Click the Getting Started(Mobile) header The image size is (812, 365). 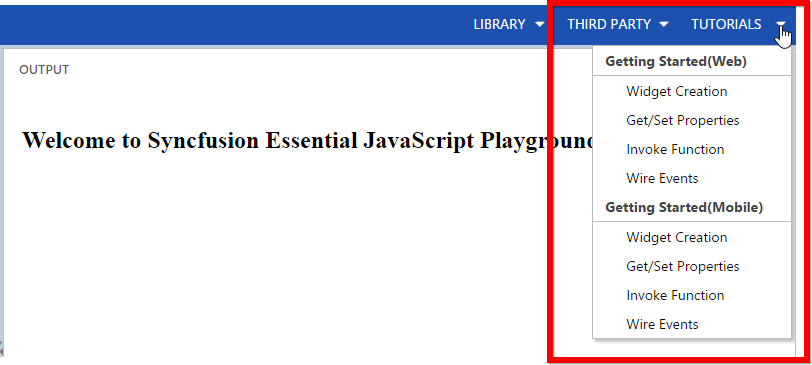[x=684, y=208]
